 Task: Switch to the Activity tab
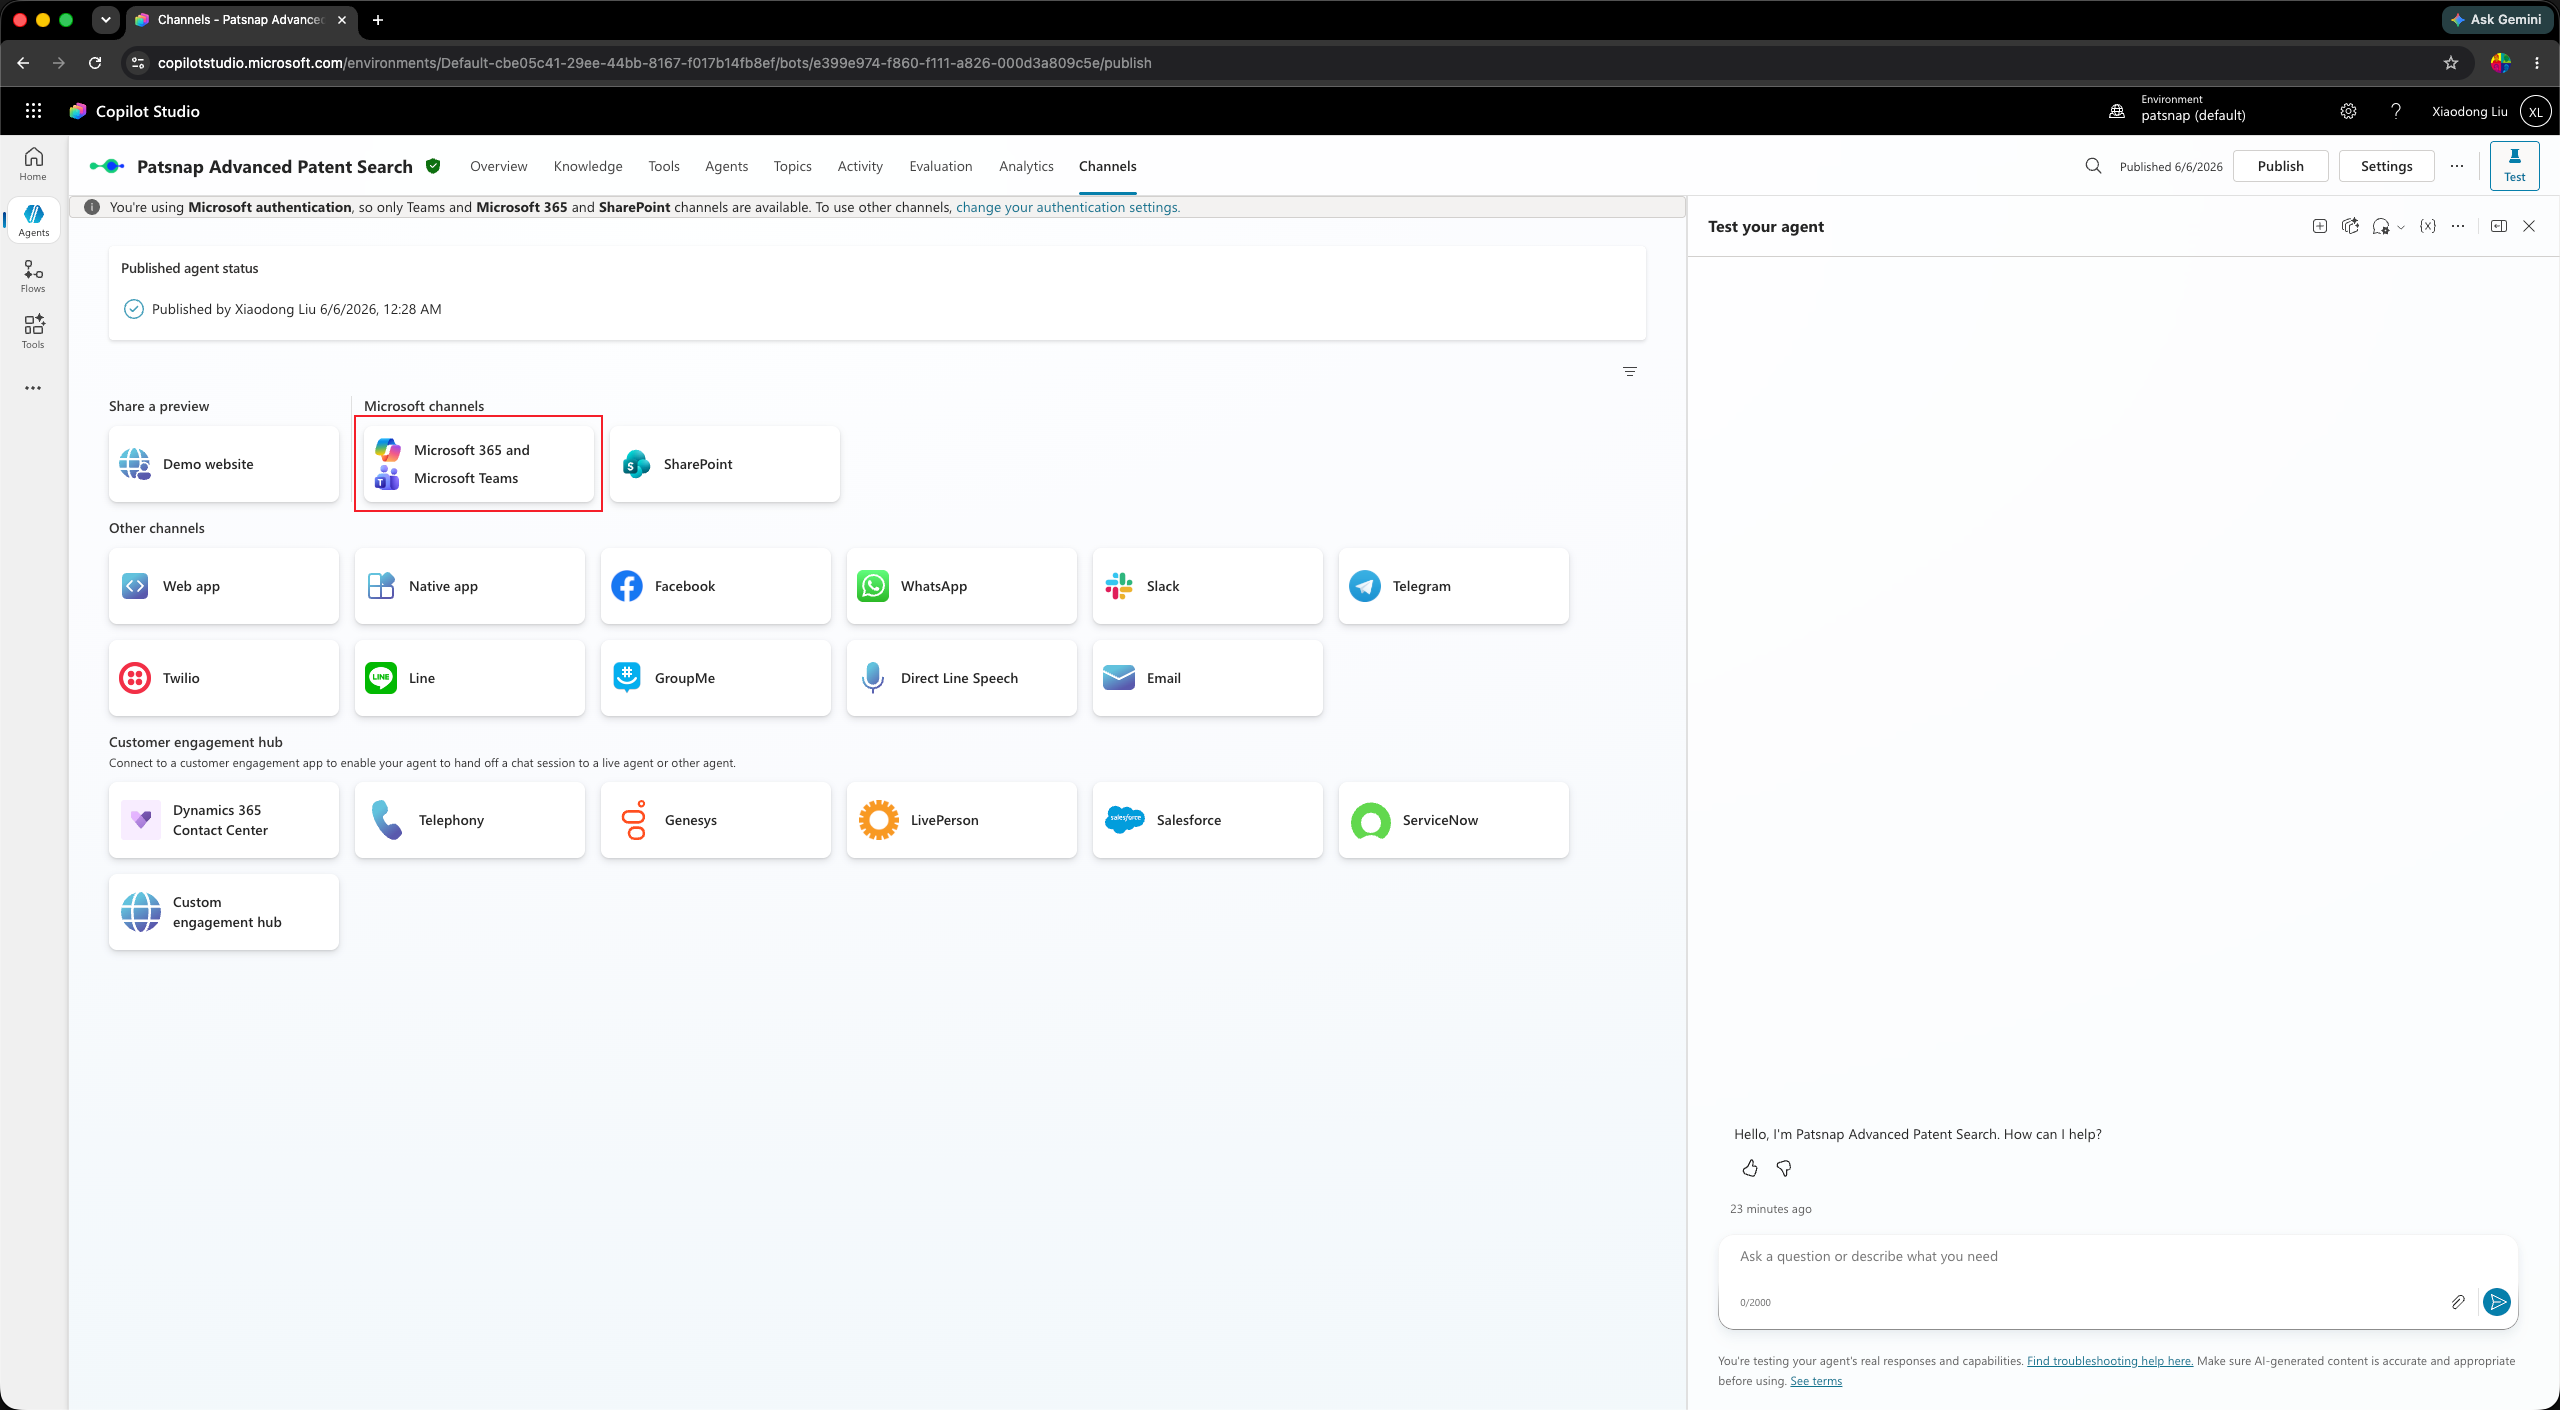click(860, 166)
